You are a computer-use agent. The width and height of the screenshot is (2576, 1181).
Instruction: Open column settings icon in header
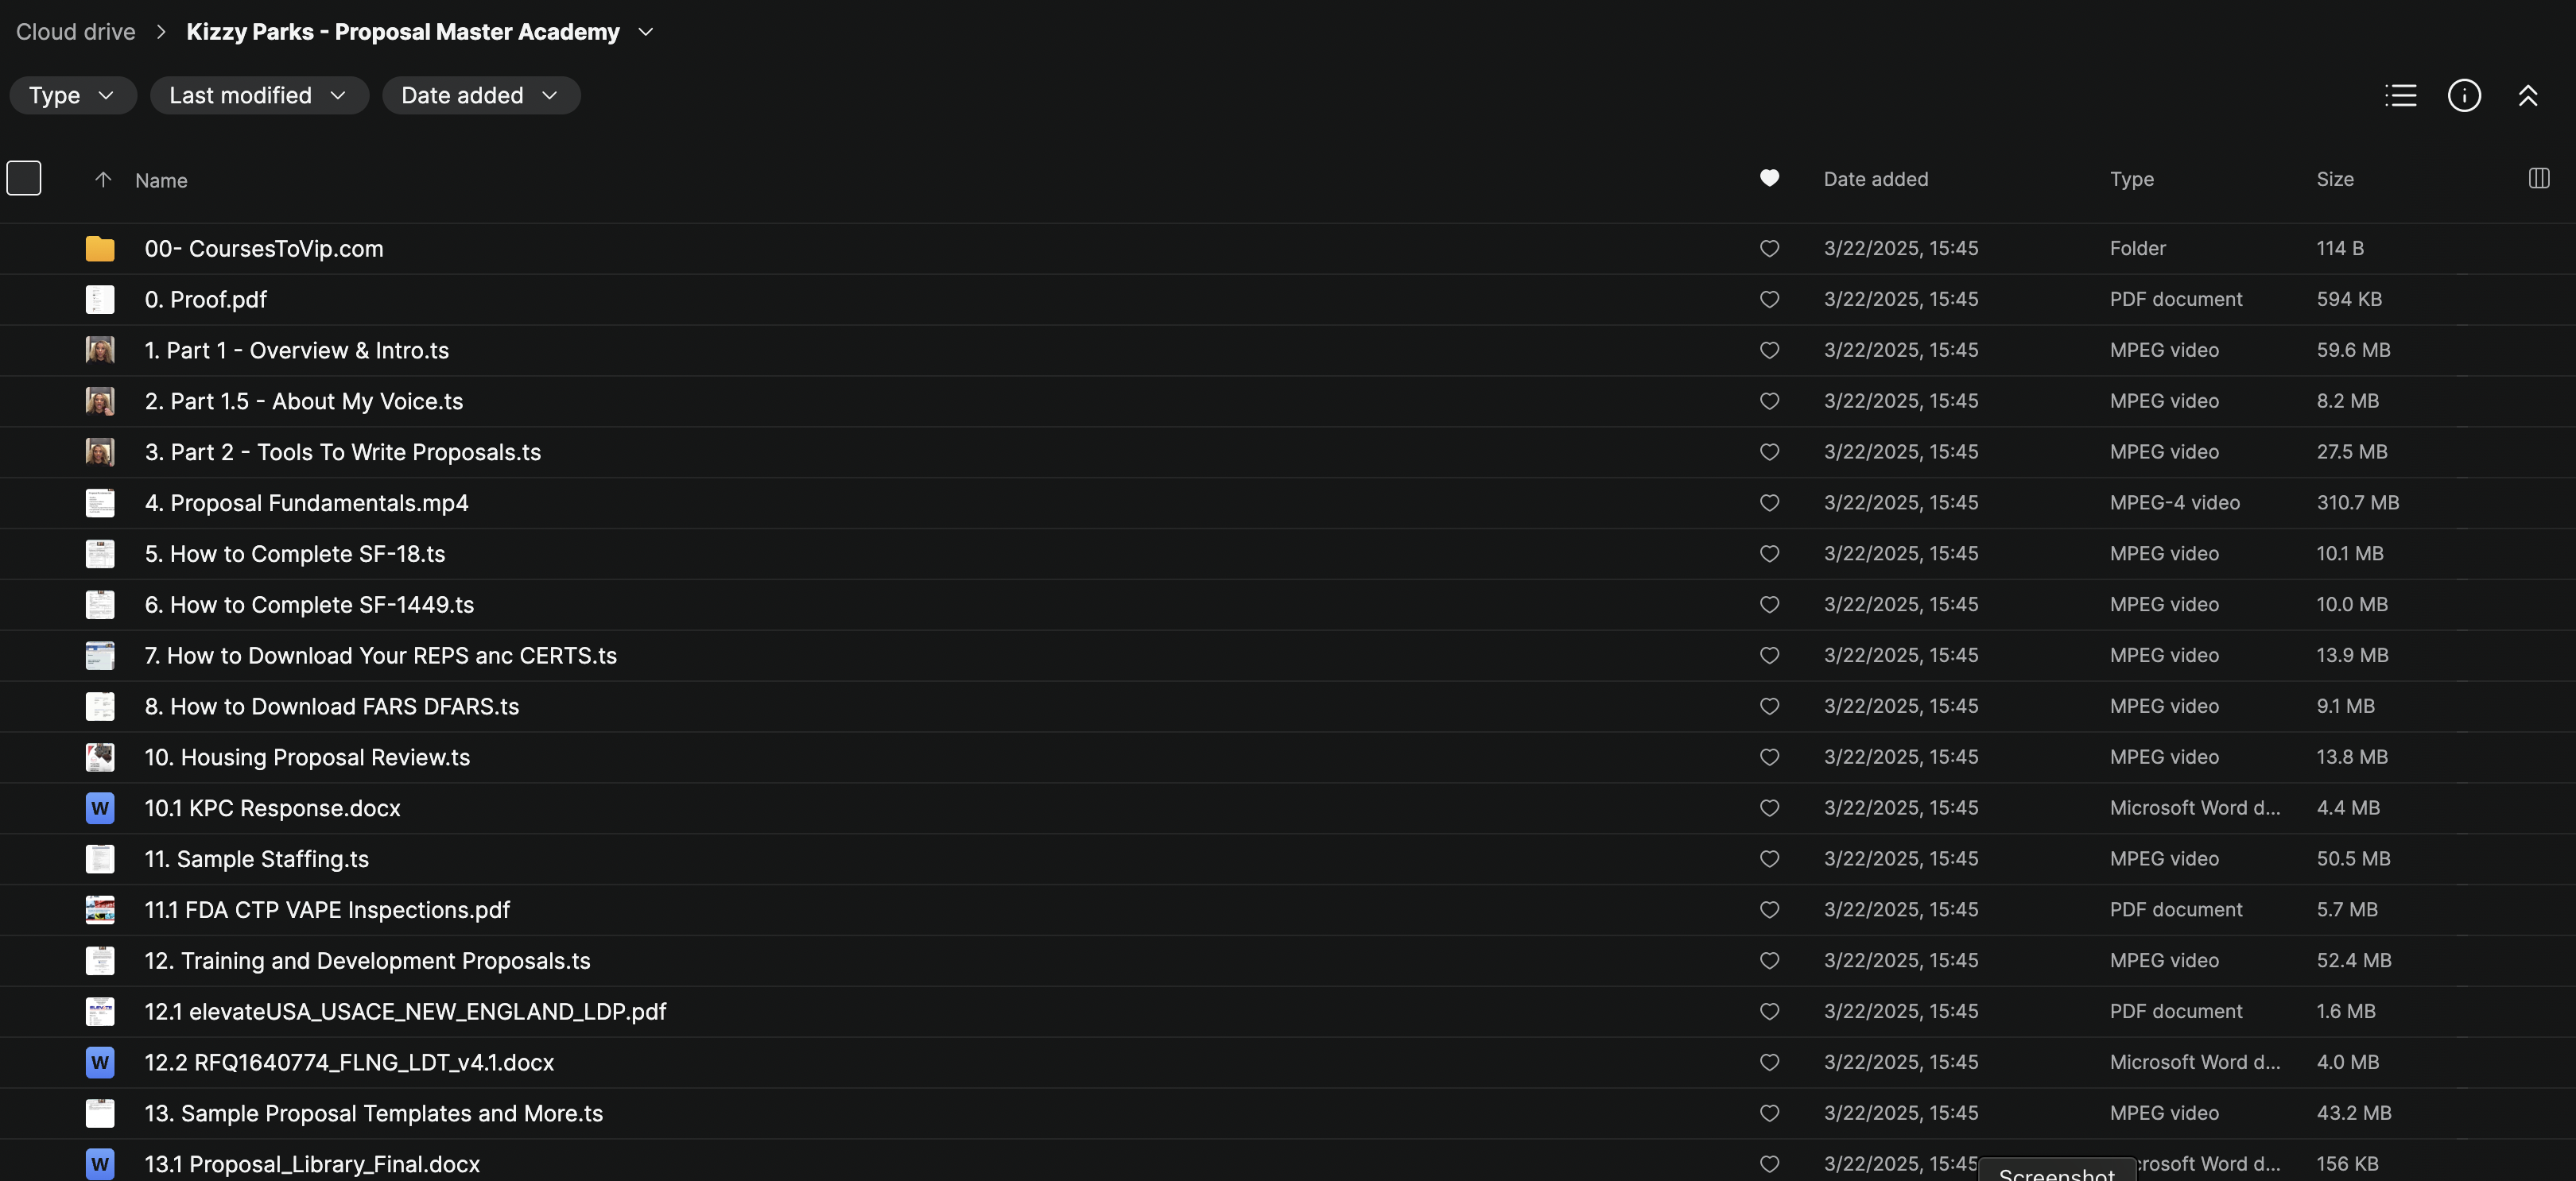click(x=2538, y=178)
